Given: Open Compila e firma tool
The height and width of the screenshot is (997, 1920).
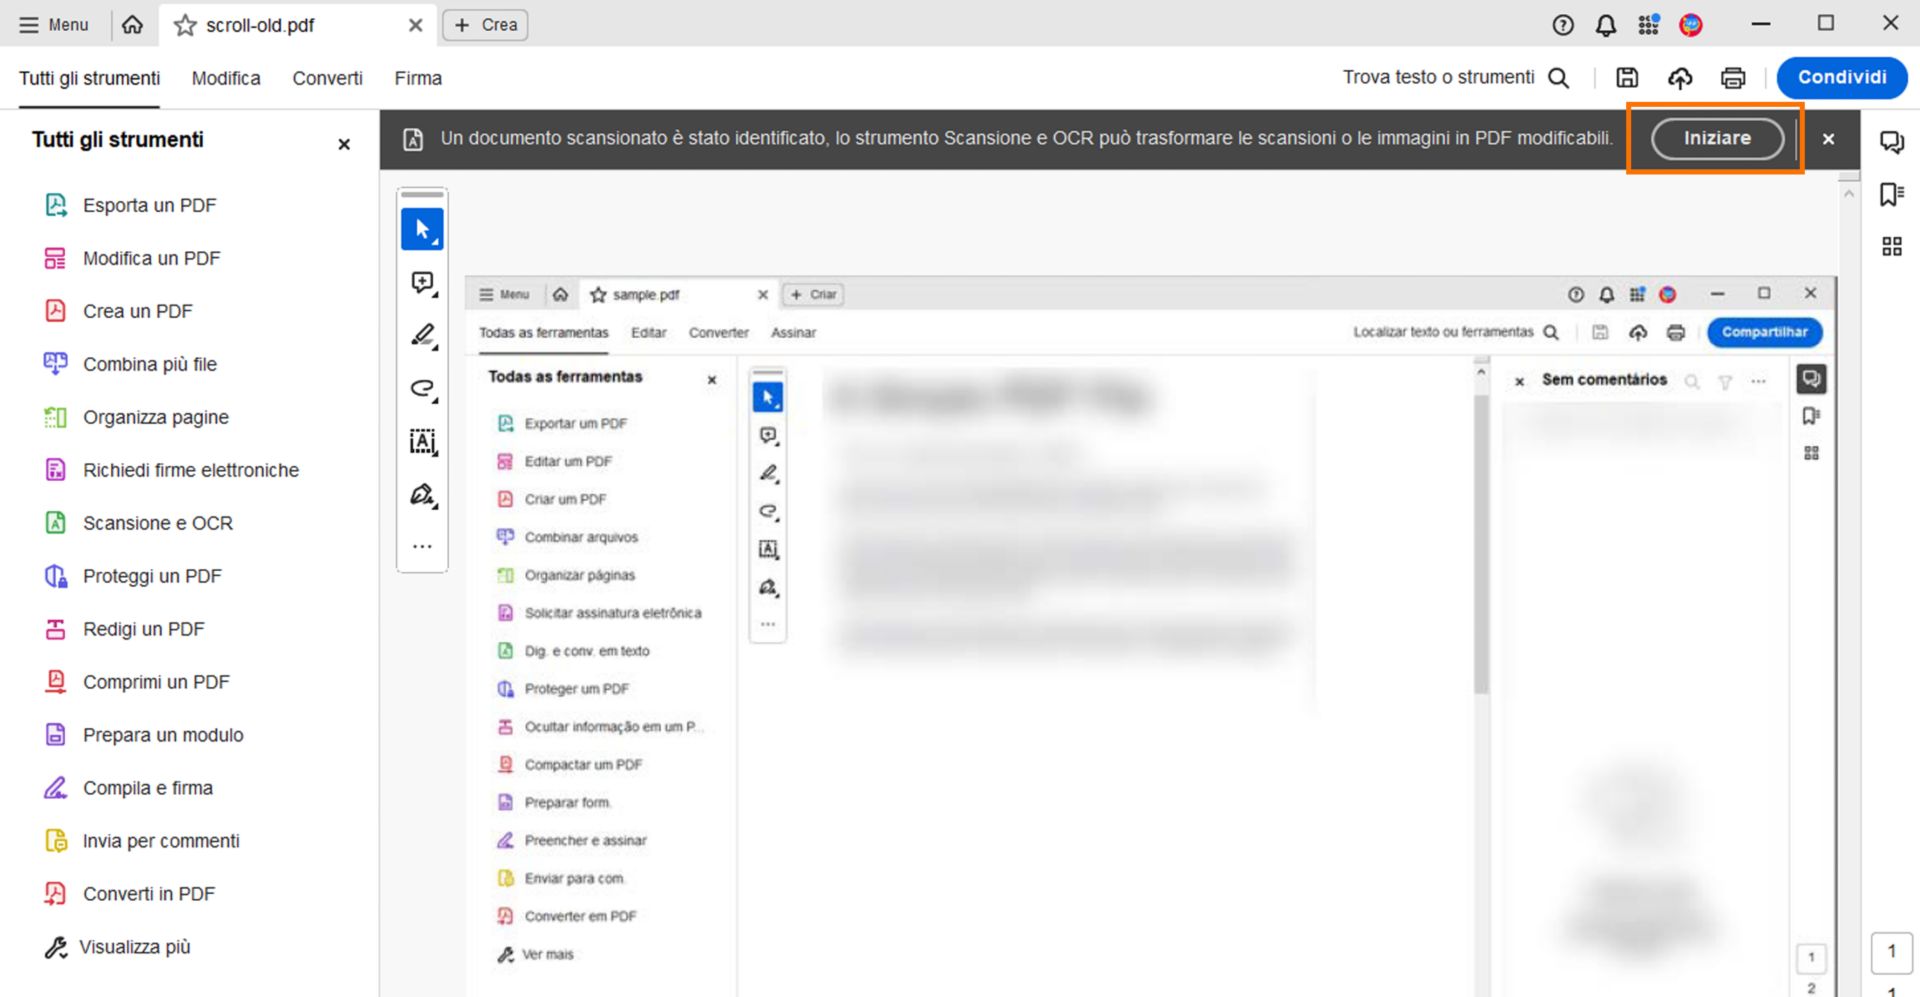Looking at the screenshot, I should pos(128,788).
